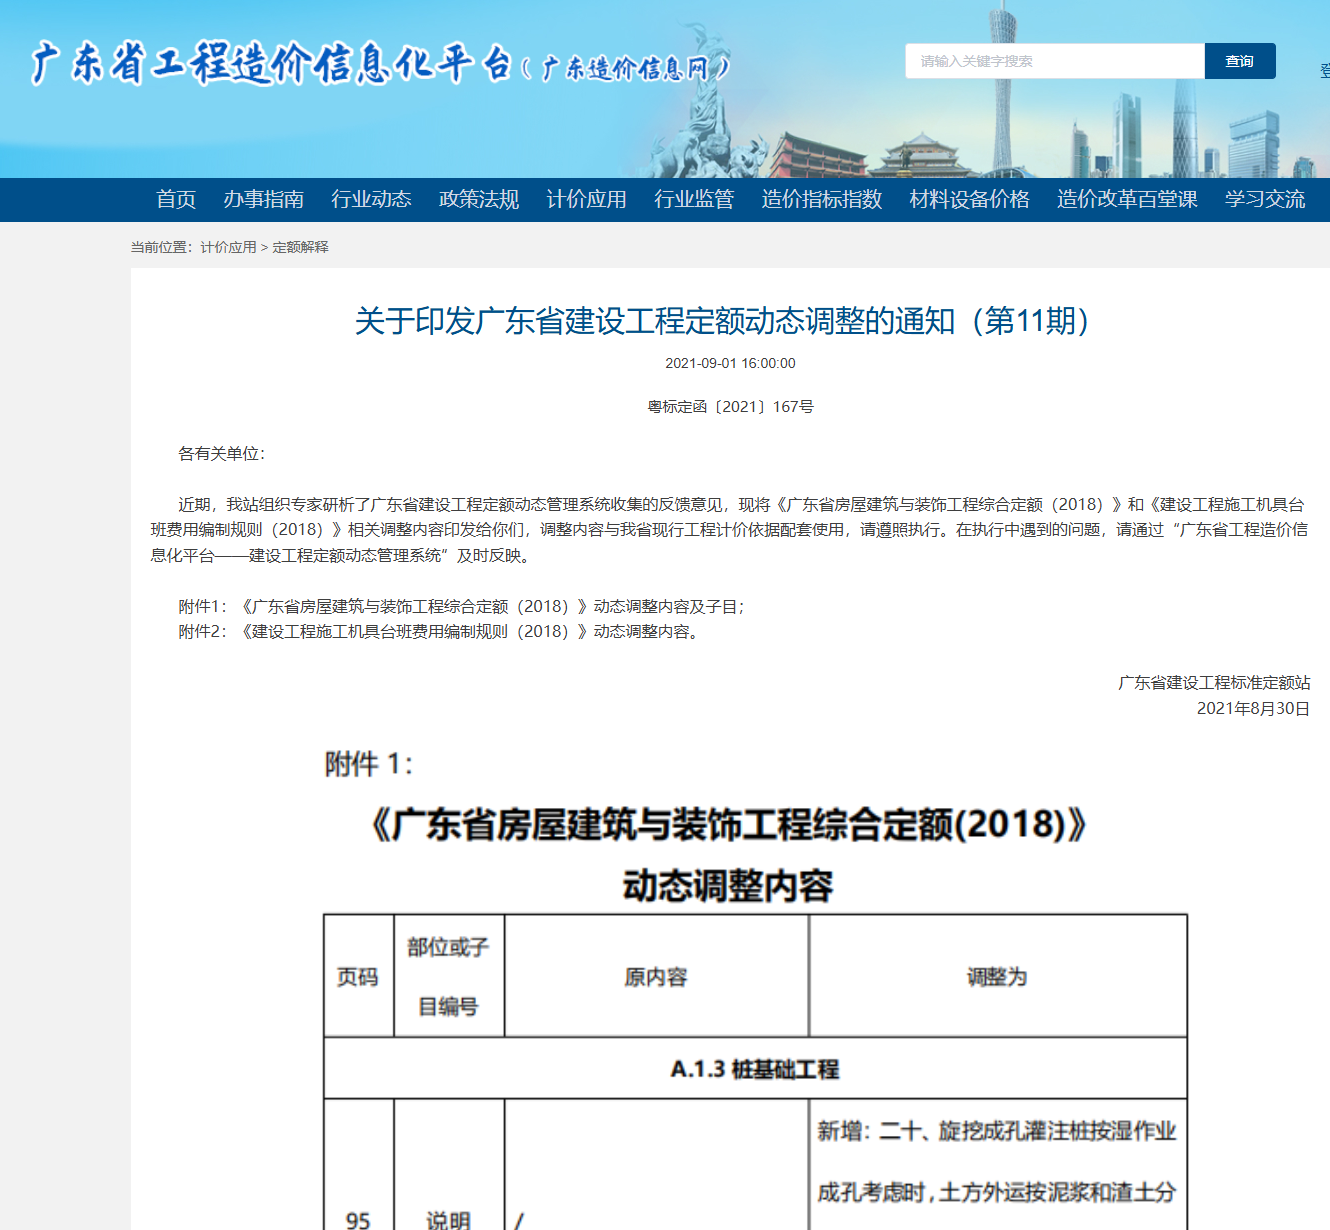Go to 行业动态 in navigation bar

(371, 199)
